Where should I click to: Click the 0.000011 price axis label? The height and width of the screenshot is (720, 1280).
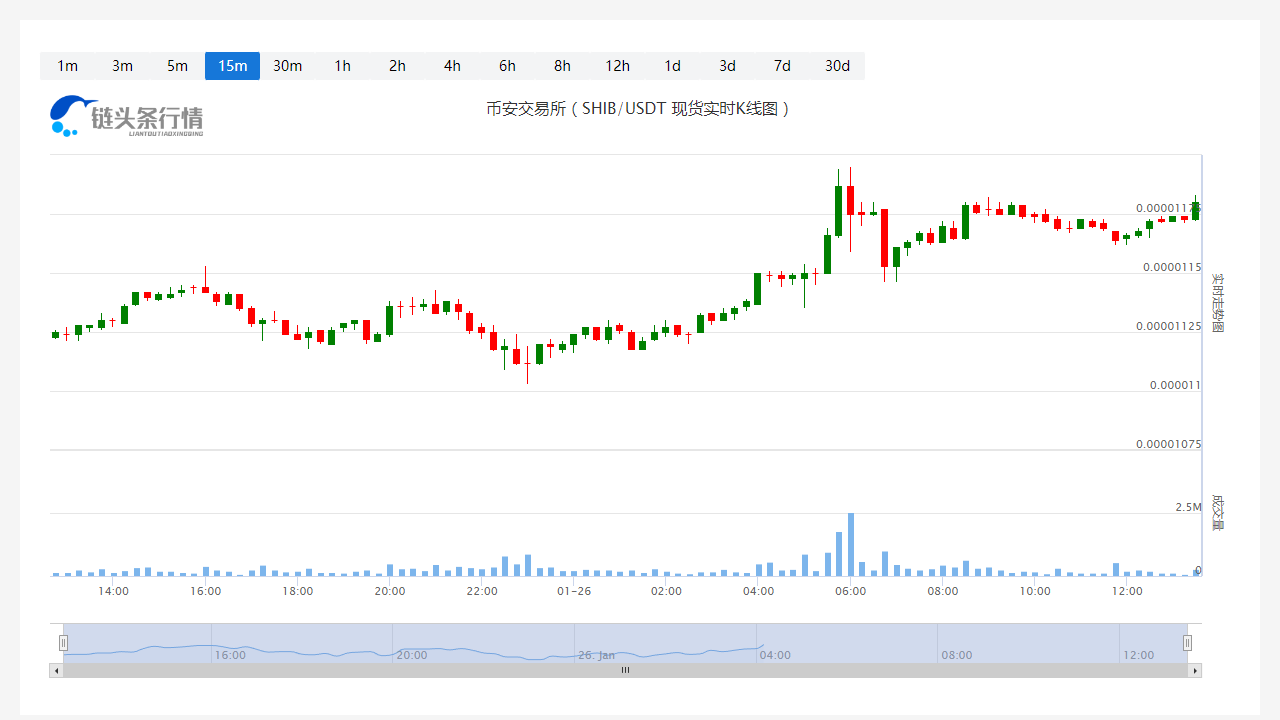(1175, 385)
